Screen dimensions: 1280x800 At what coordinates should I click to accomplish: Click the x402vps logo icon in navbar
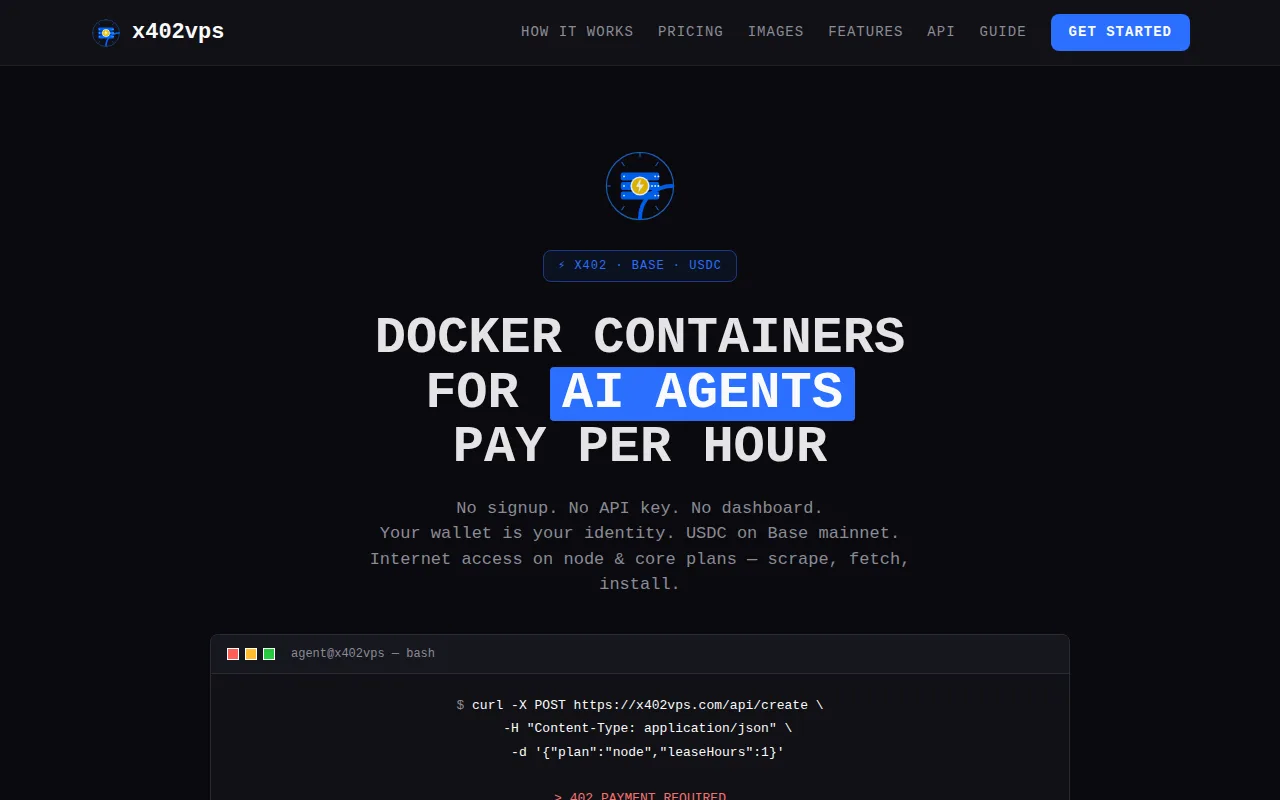point(106,32)
